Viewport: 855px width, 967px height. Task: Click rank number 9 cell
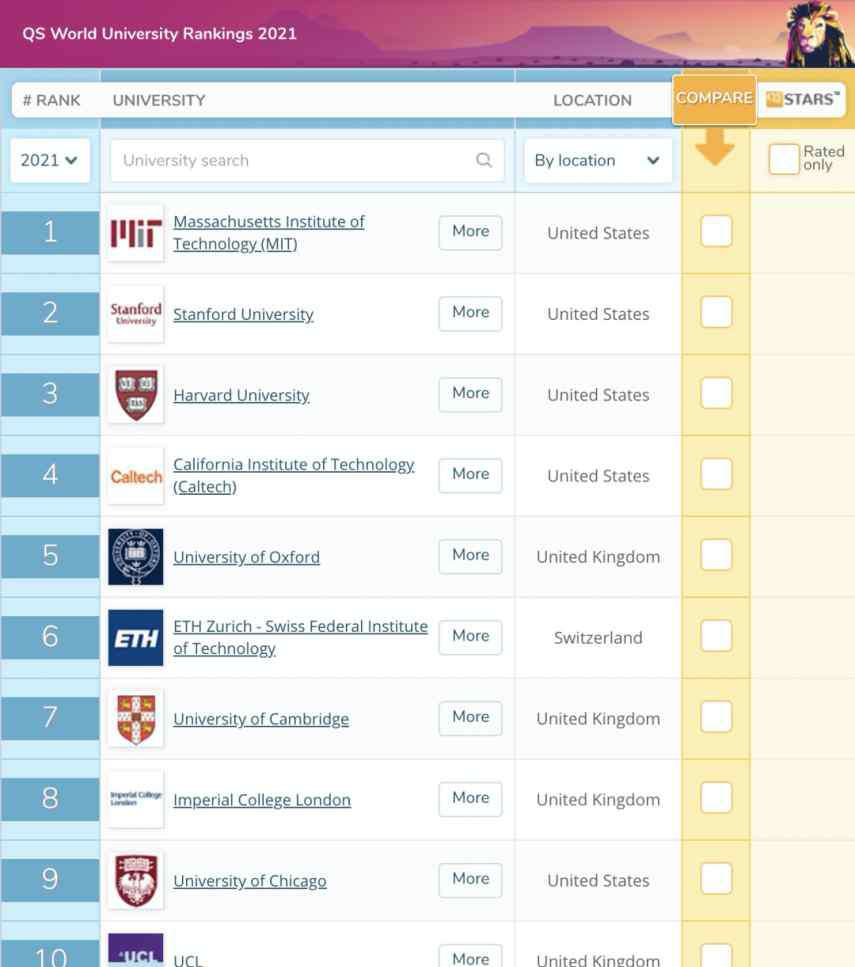pyautogui.click(x=50, y=879)
